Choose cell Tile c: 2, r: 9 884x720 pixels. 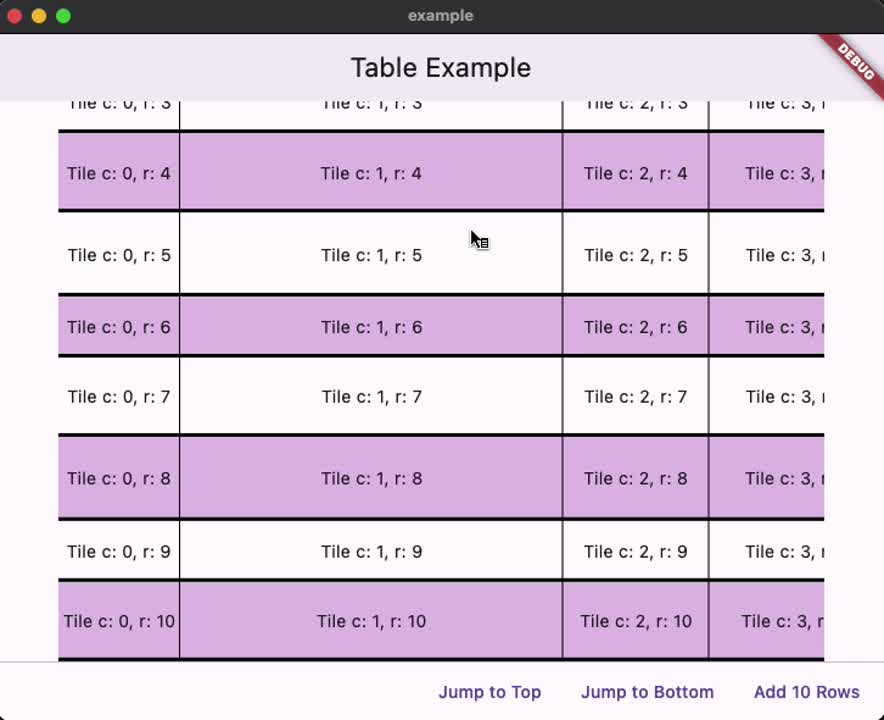click(635, 550)
